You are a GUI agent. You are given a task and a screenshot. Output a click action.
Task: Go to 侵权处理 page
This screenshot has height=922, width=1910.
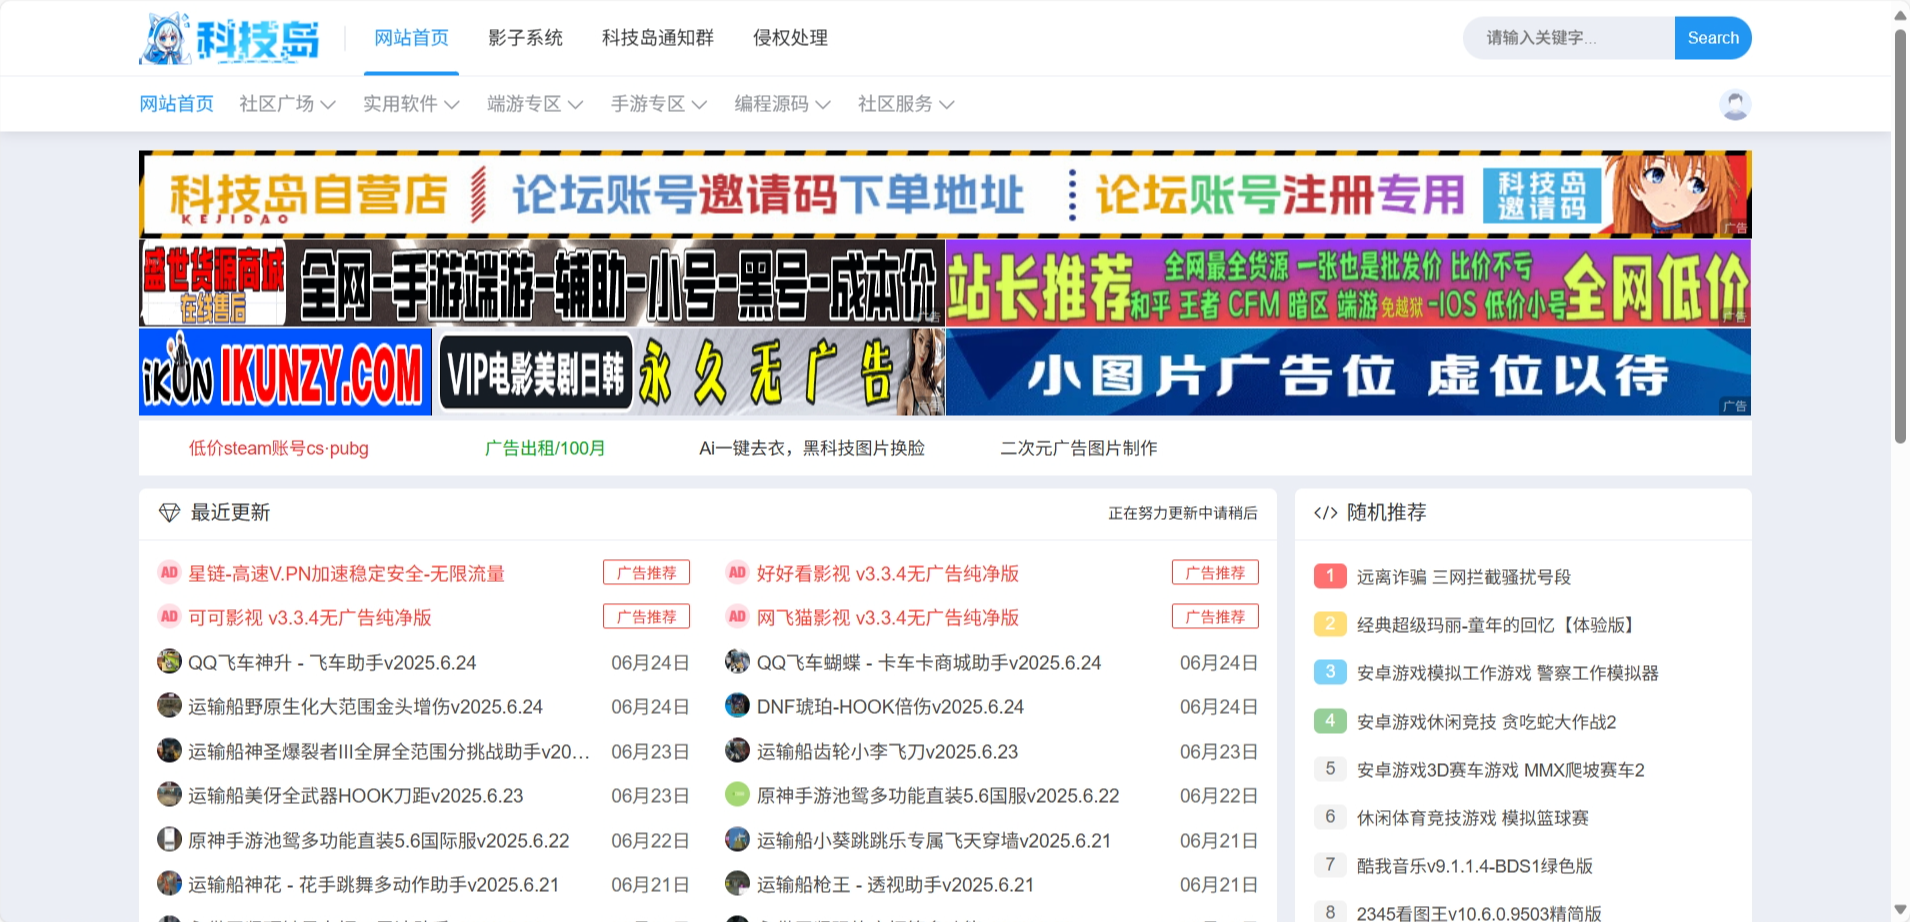point(790,38)
